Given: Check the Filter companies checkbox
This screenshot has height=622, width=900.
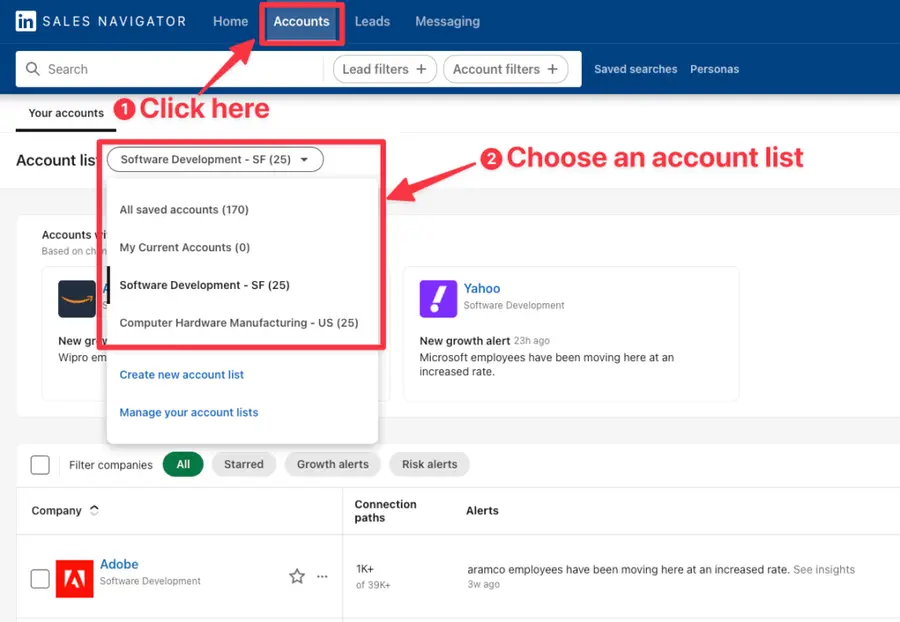Looking at the screenshot, I should 40,464.
